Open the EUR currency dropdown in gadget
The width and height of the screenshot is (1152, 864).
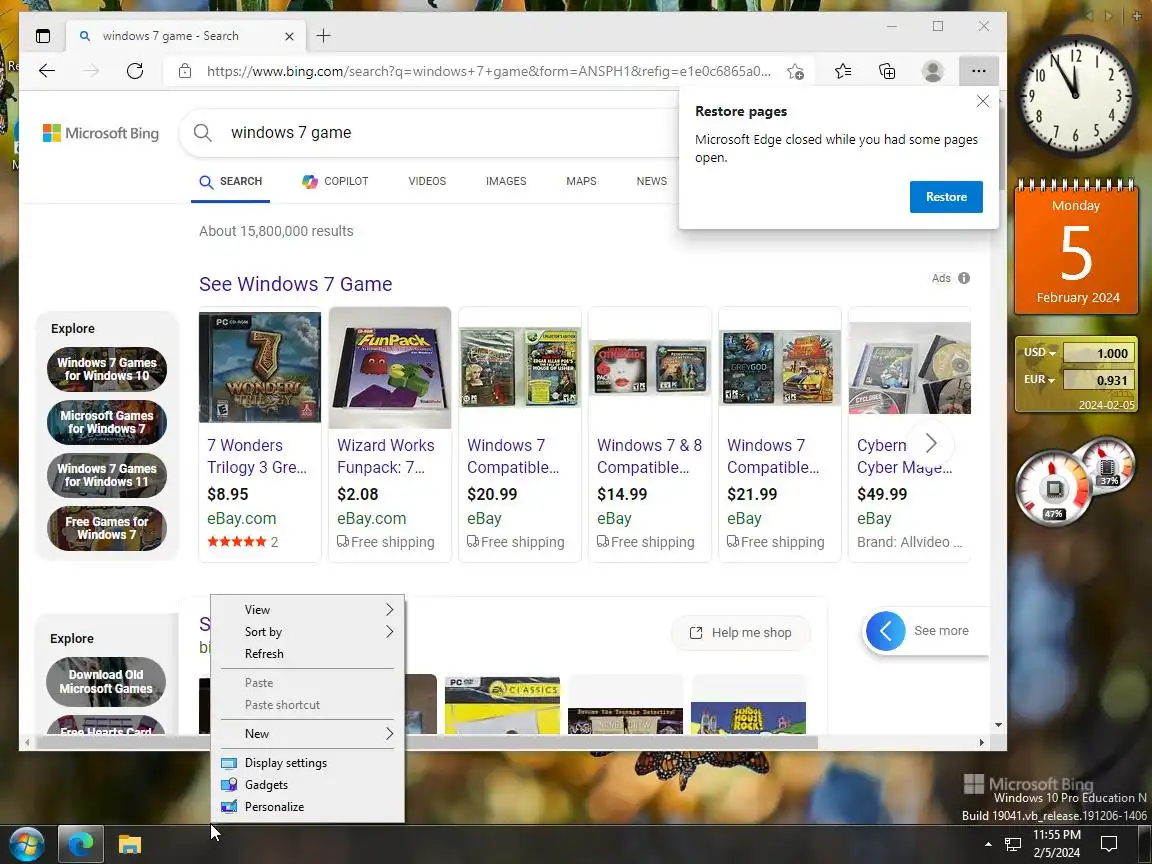point(1039,380)
